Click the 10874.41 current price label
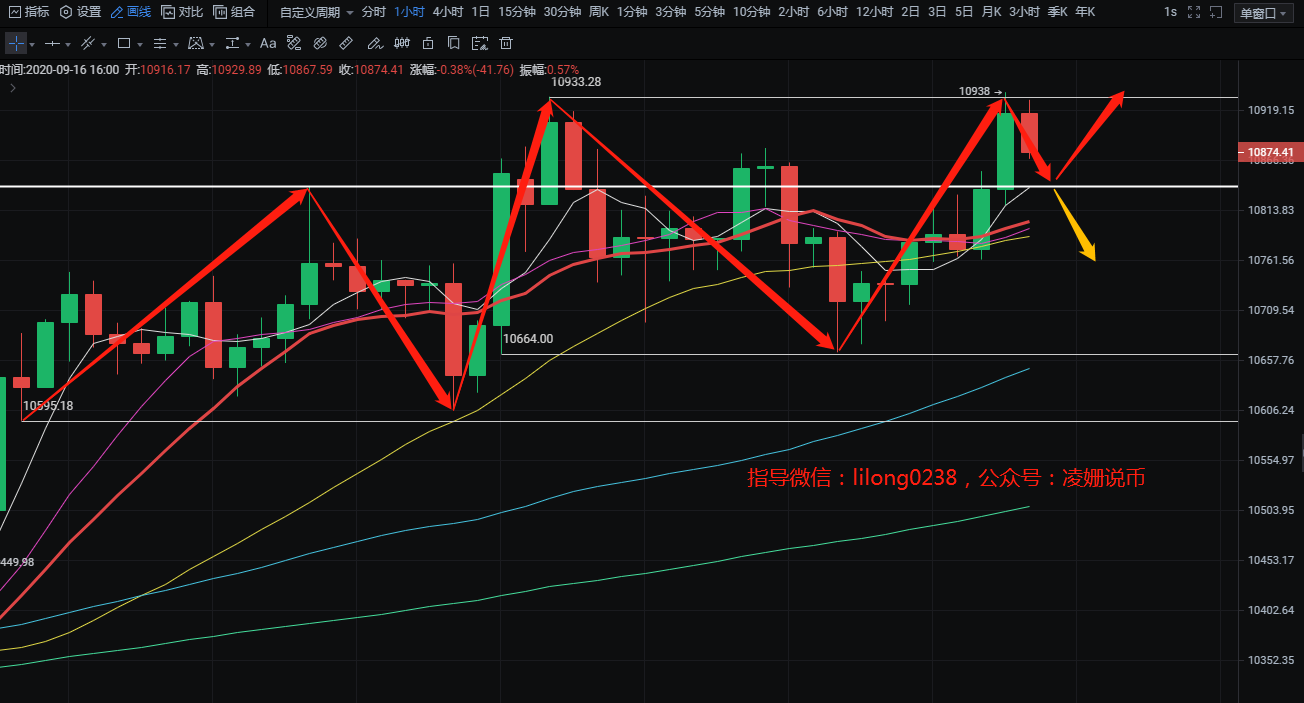 click(1270, 153)
